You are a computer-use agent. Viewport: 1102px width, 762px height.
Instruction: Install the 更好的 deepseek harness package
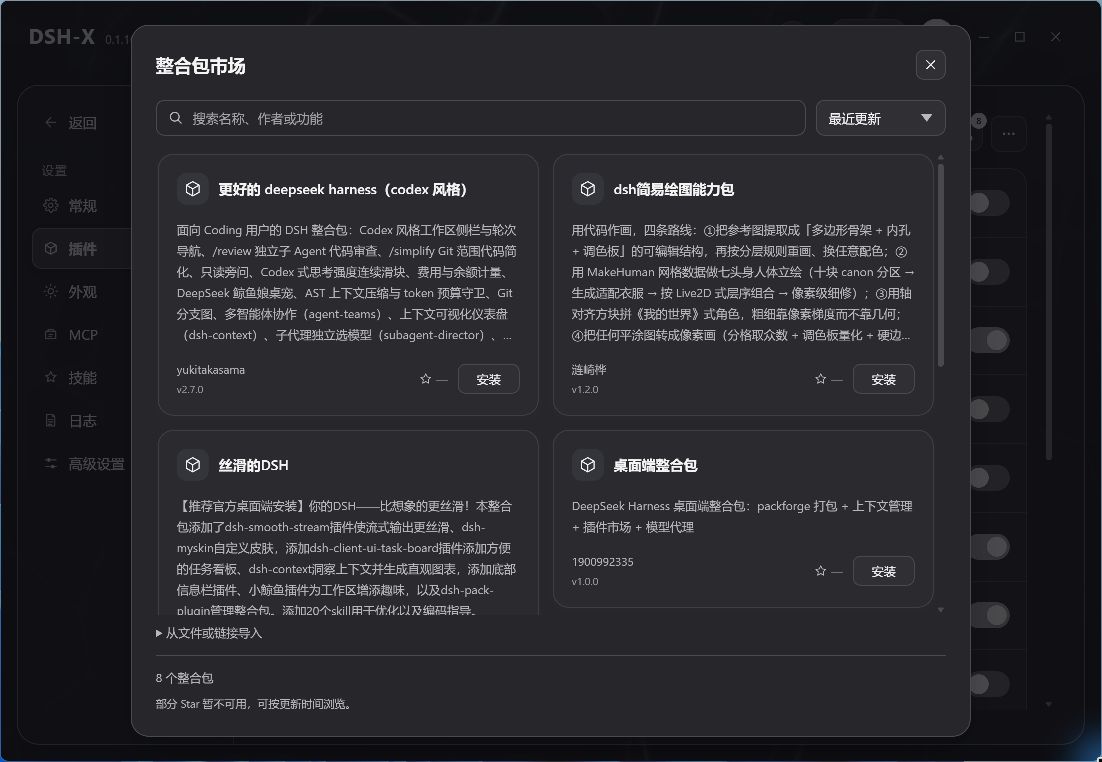point(488,380)
